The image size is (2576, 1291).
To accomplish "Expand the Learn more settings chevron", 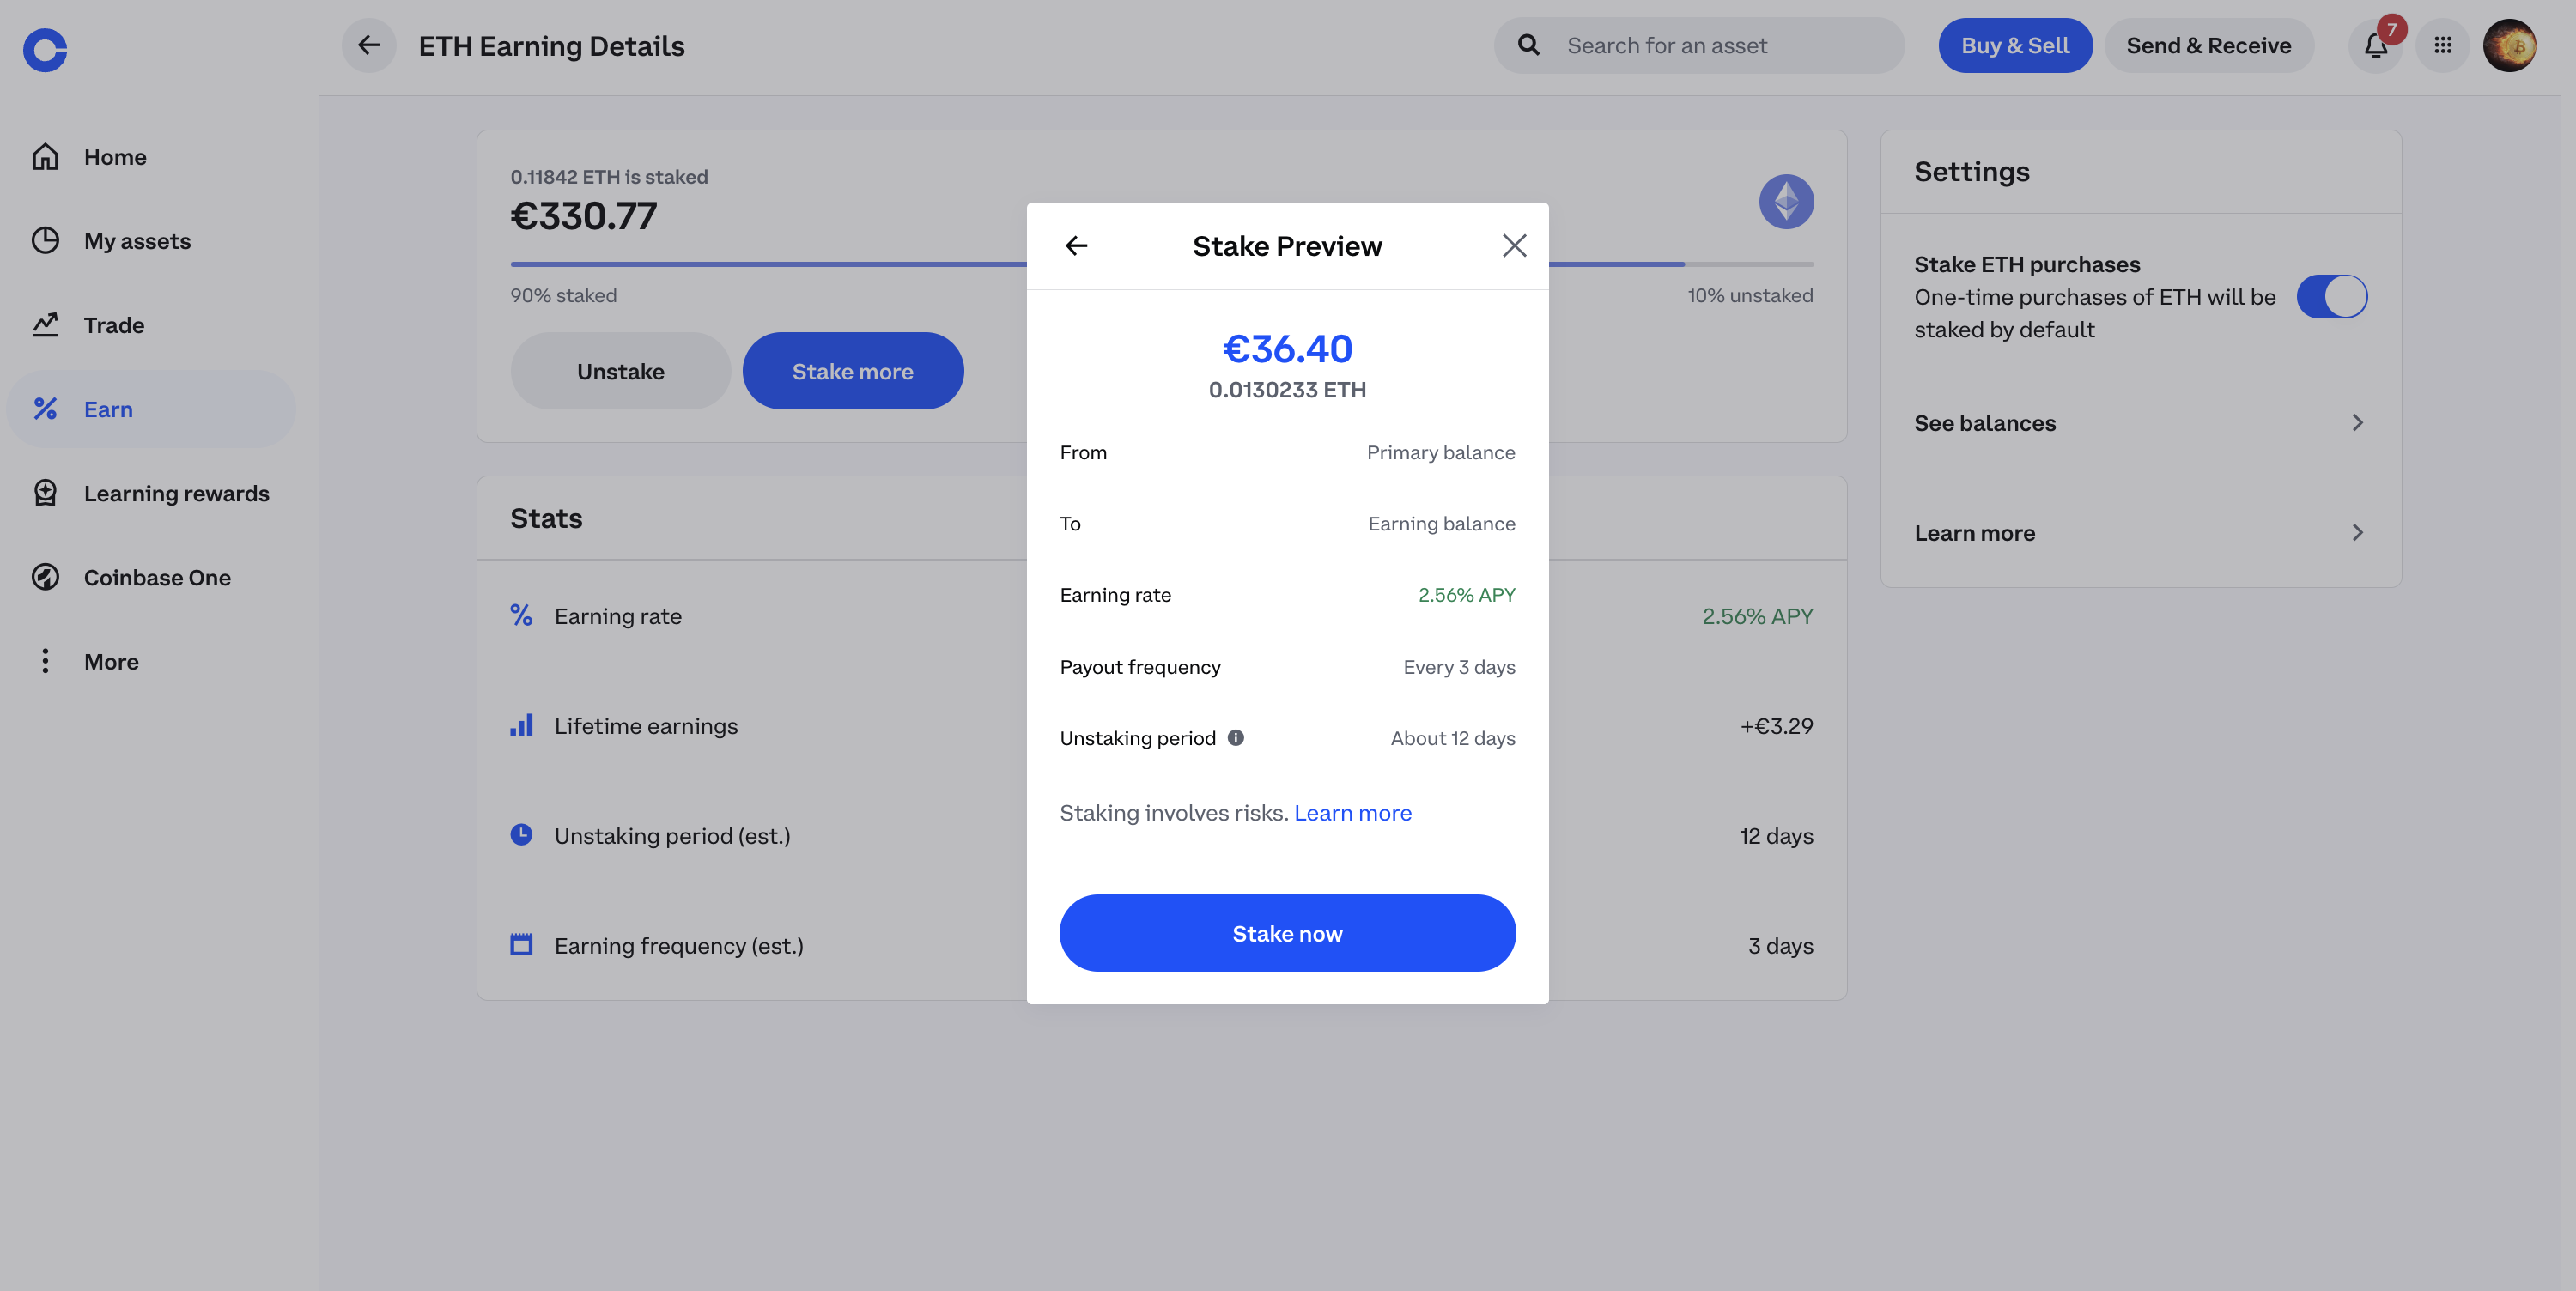I will click(x=2357, y=533).
